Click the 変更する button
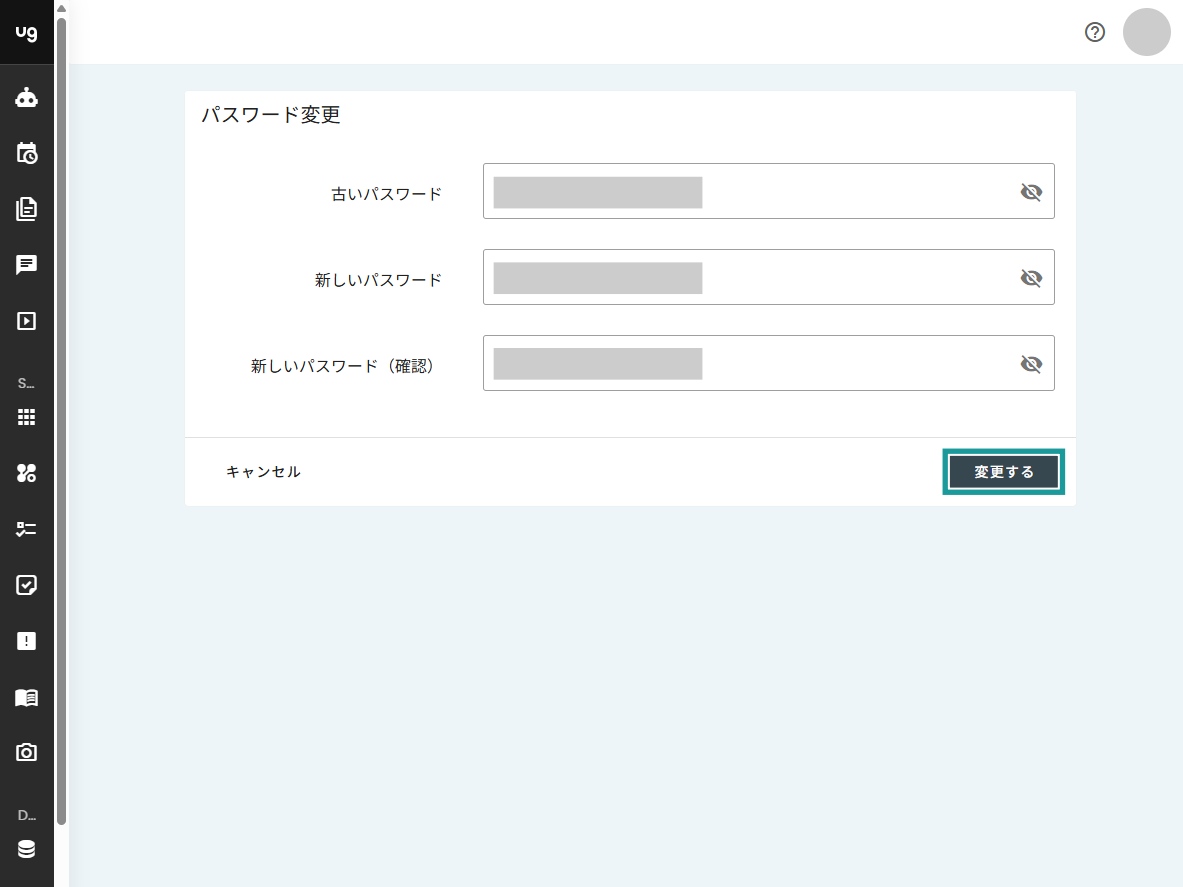Viewport: 1183px width, 887px height. coord(1003,471)
